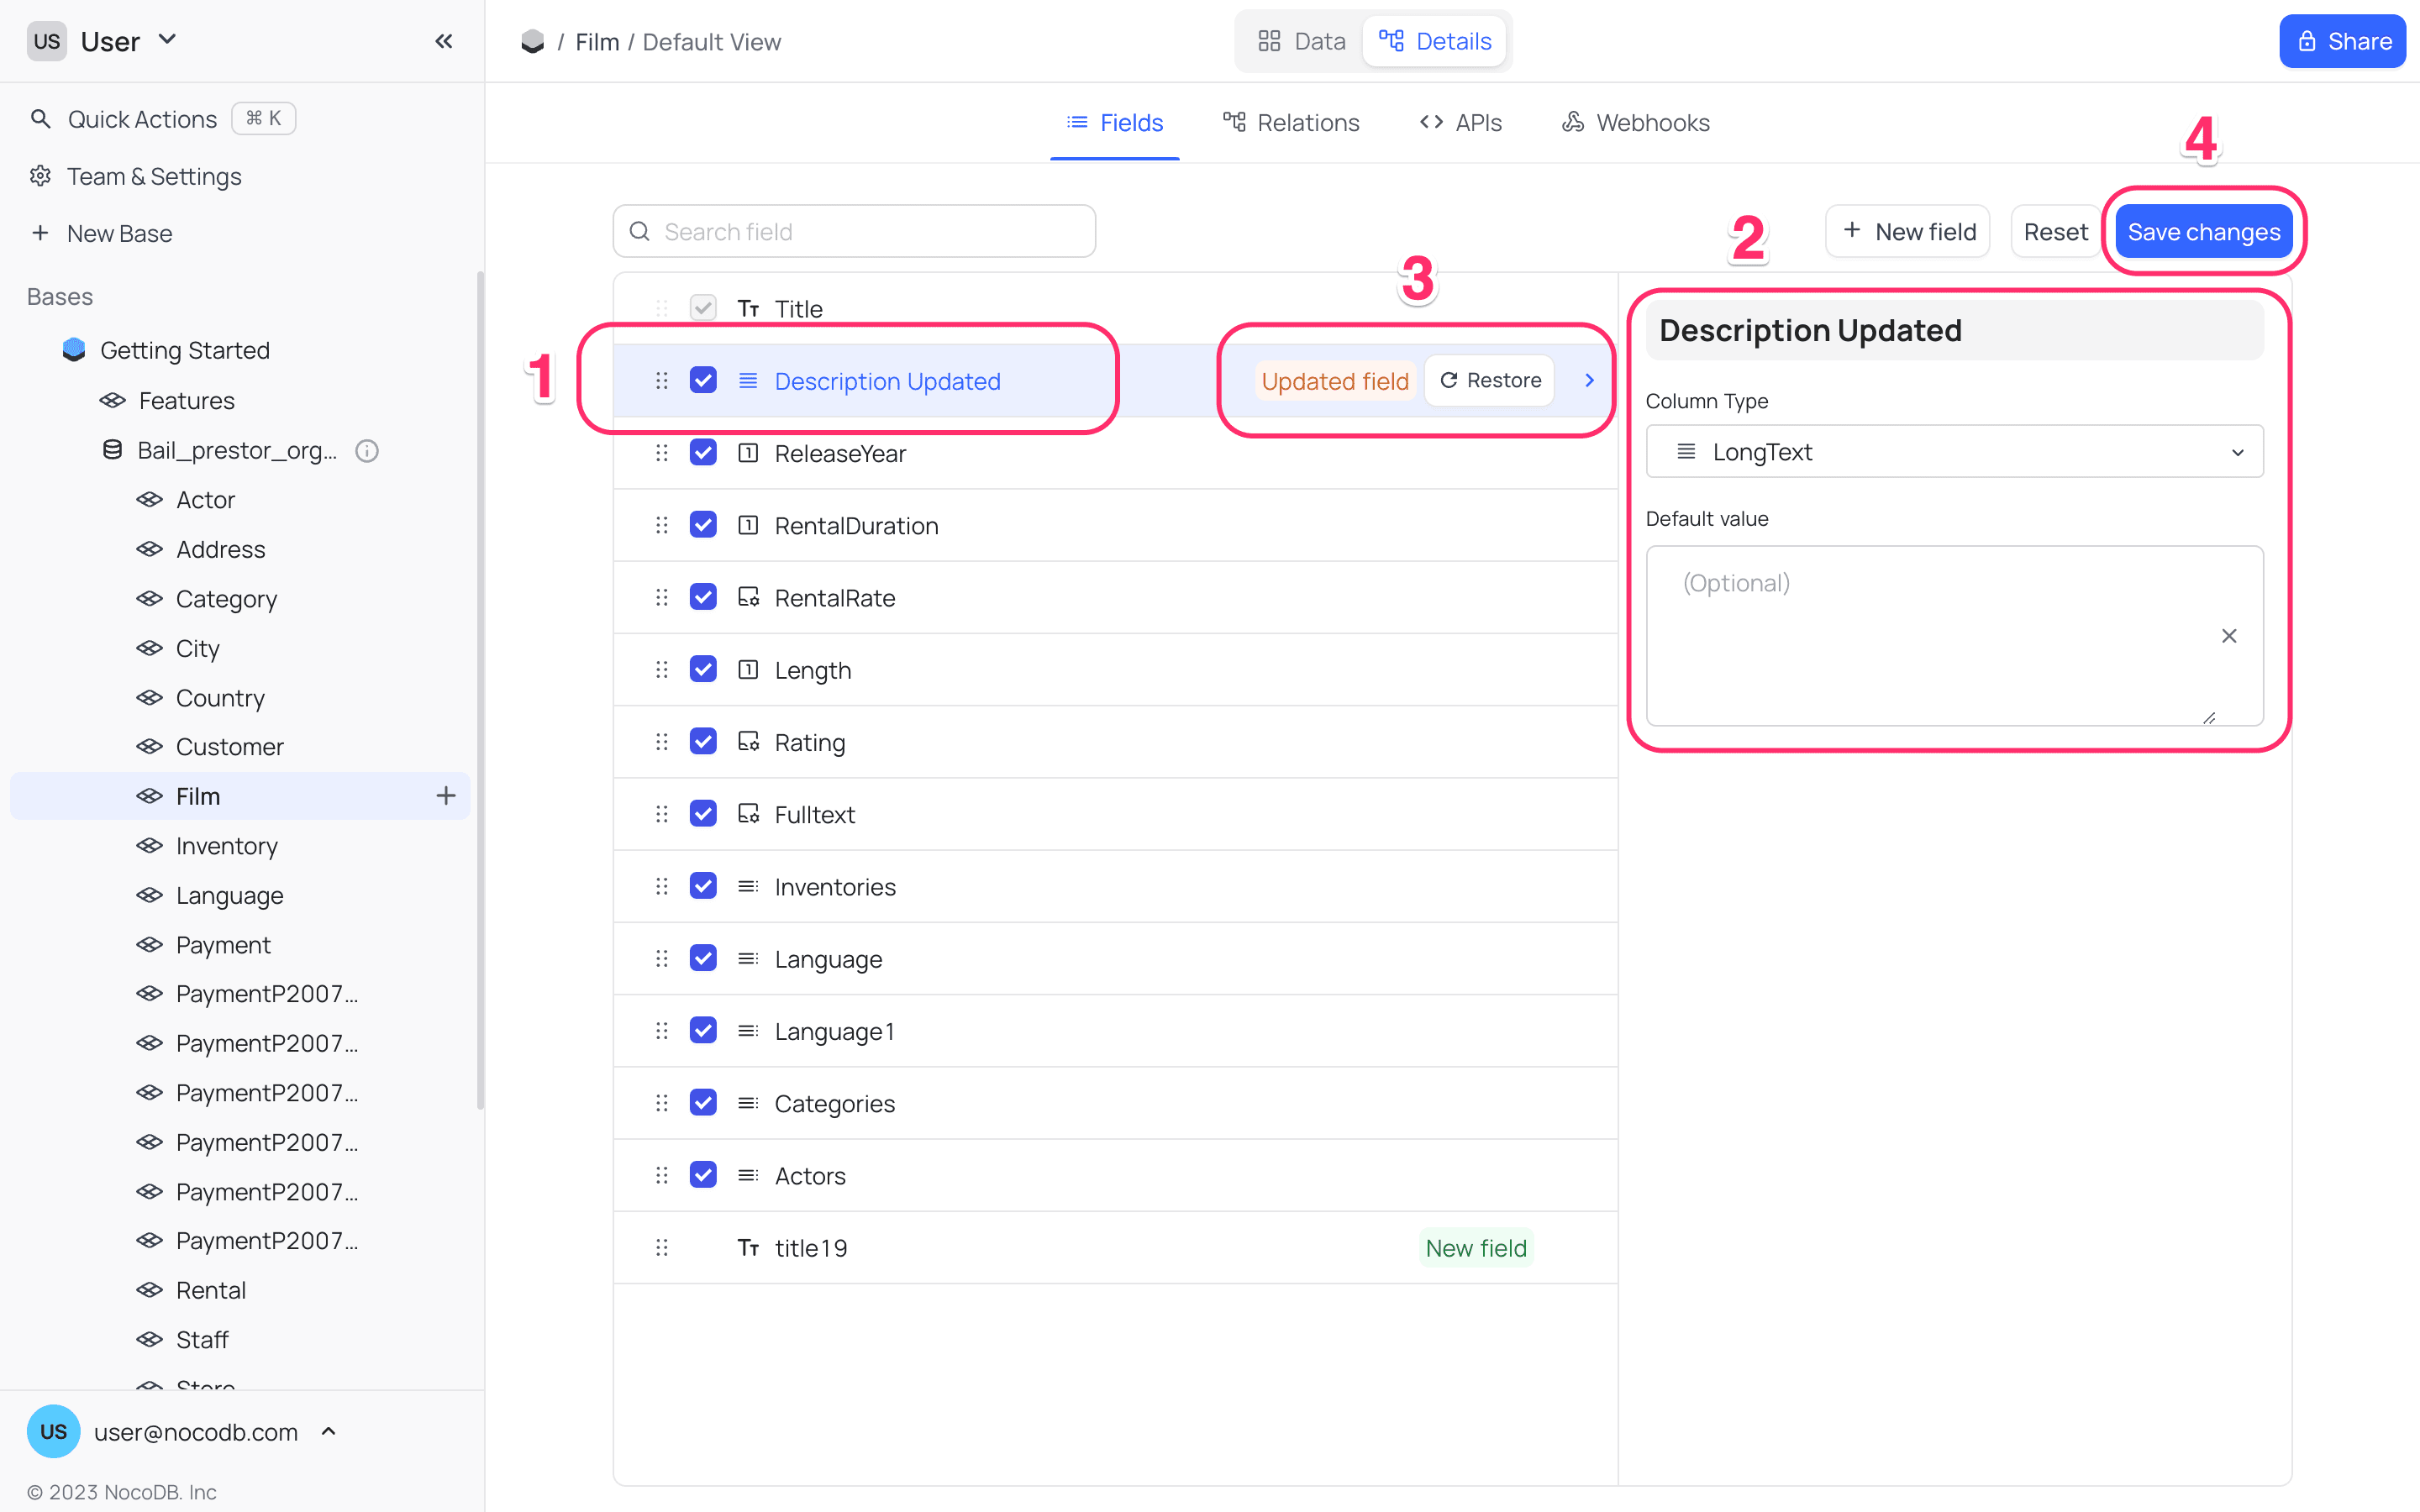2420x1512 pixels.
Task: Open the Webhooks tab
Action: tap(1636, 122)
